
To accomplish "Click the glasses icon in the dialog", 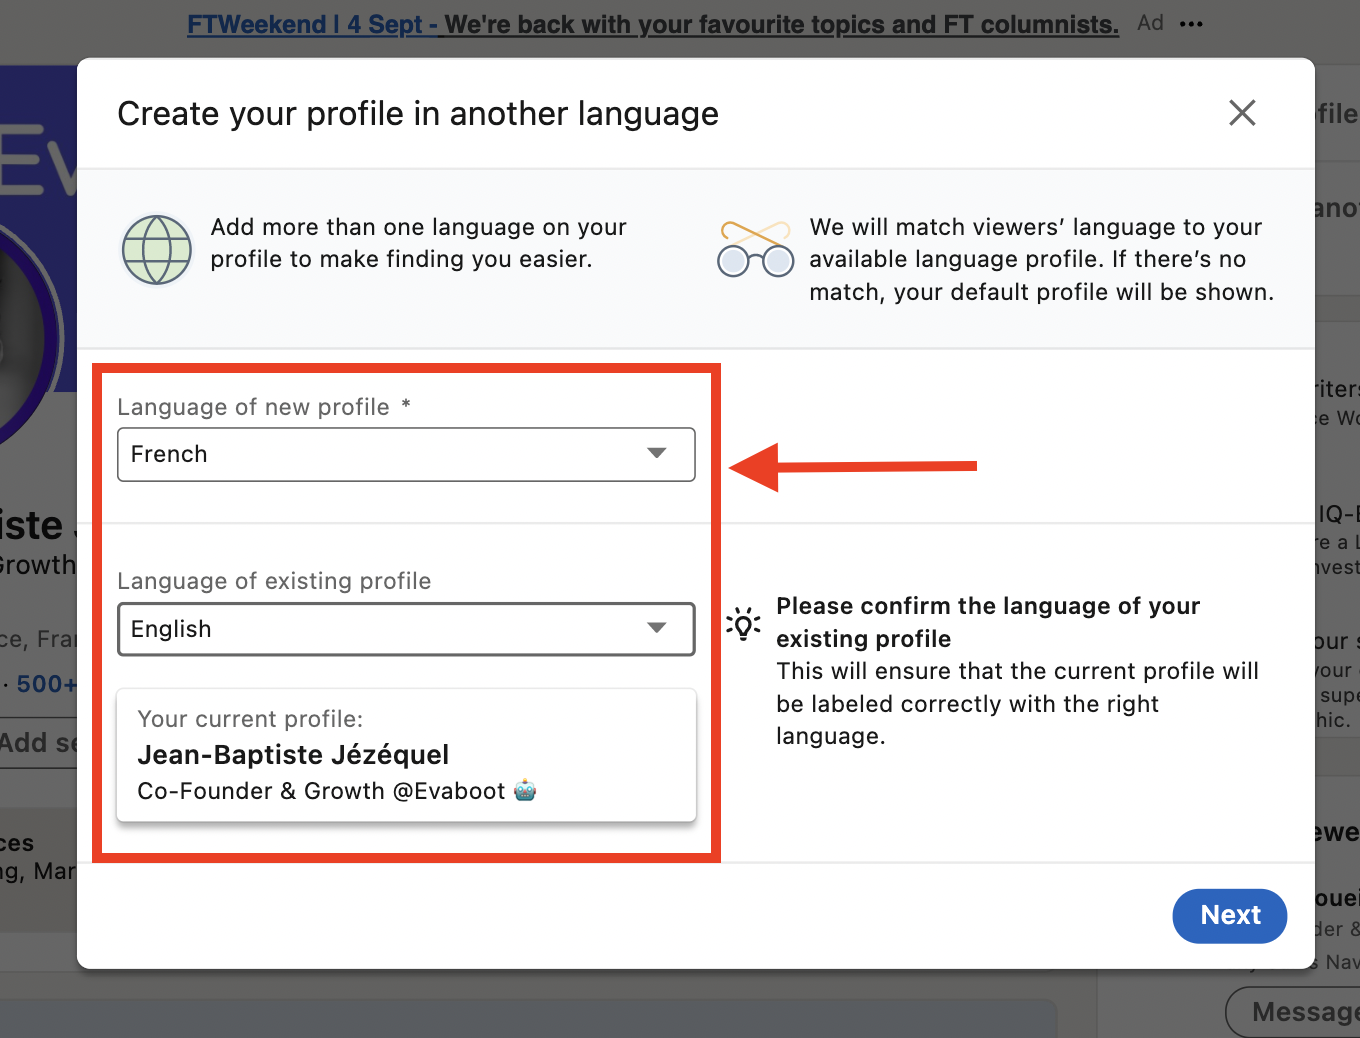I will 756,250.
